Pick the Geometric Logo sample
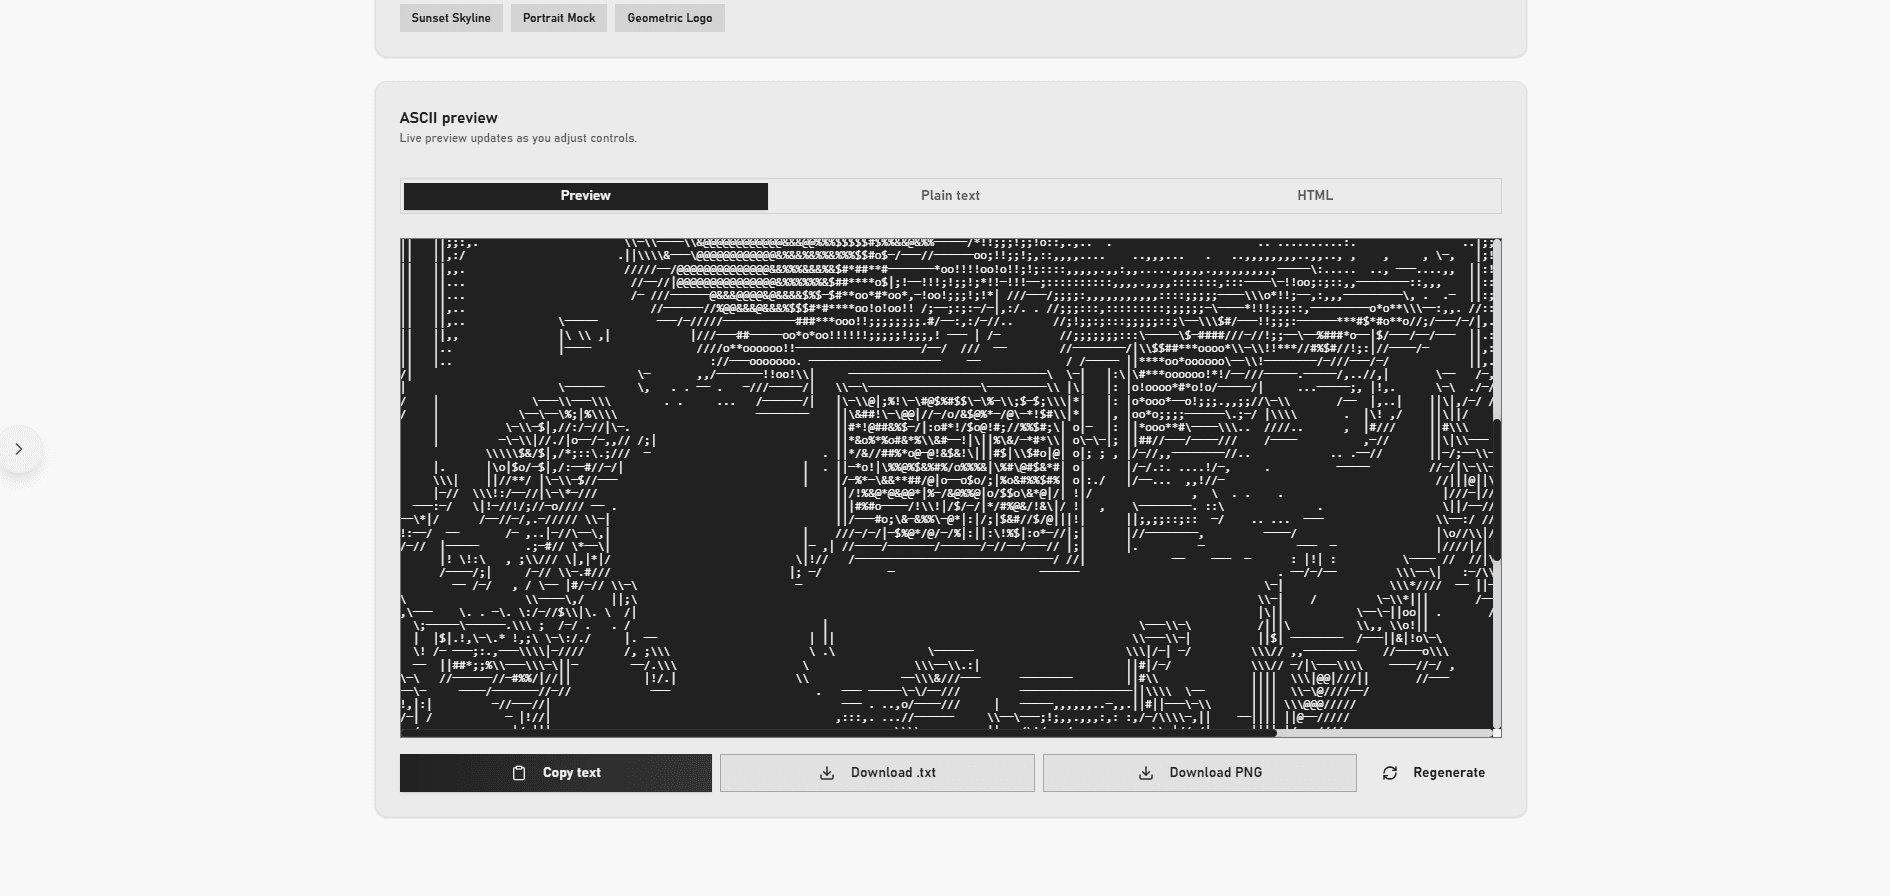 point(669,18)
